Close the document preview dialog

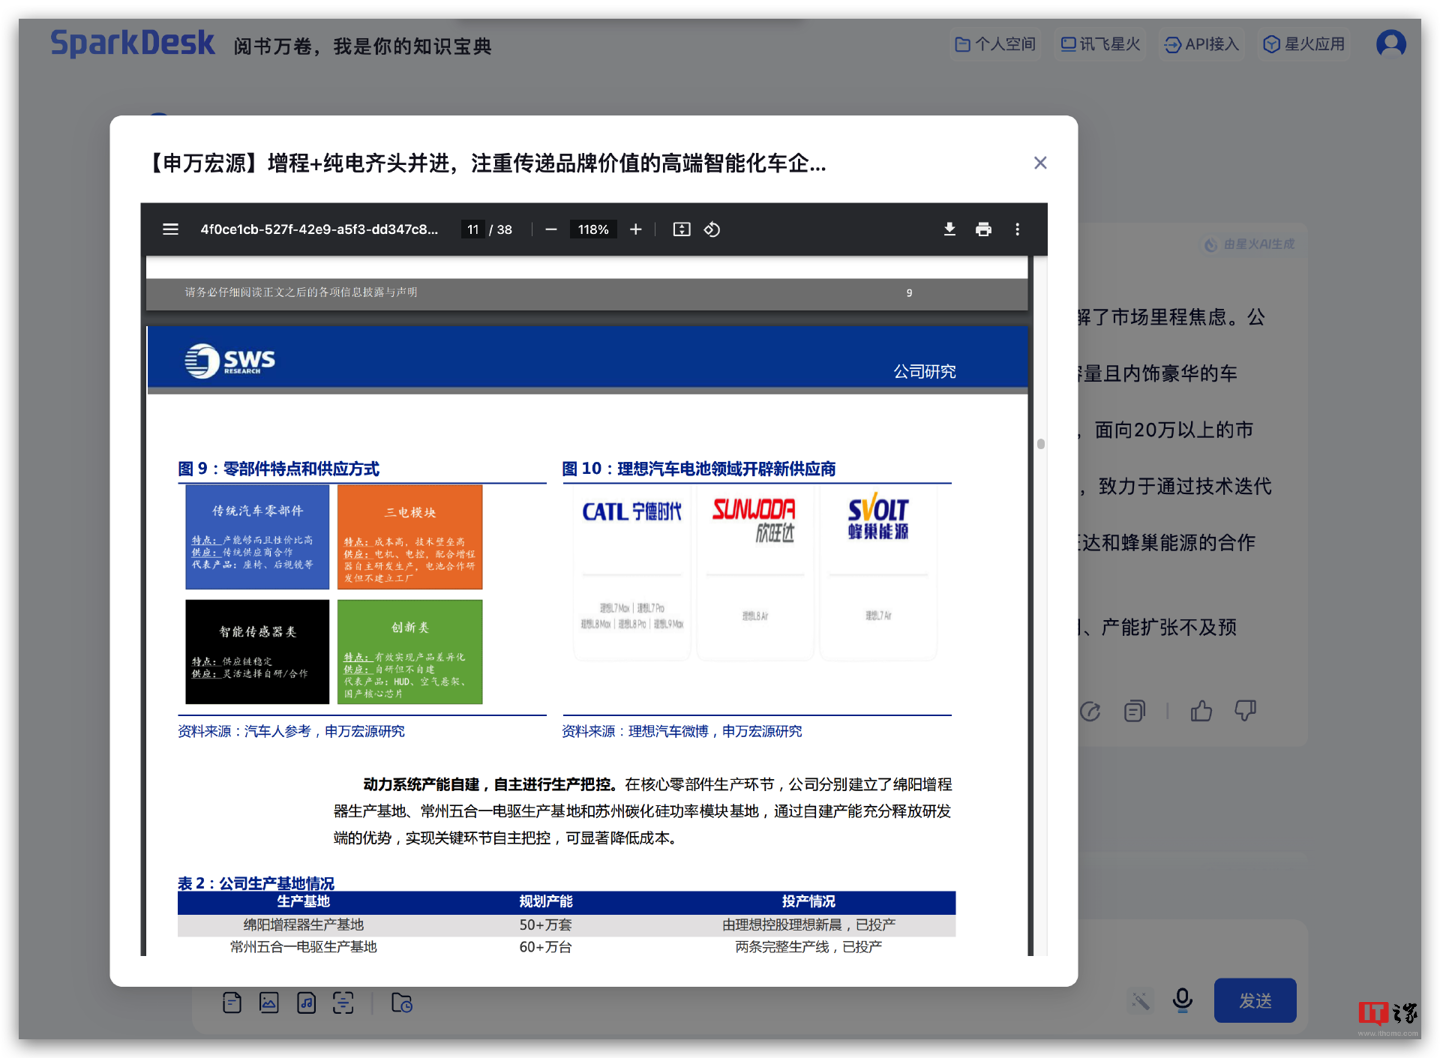tap(1040, 163)
